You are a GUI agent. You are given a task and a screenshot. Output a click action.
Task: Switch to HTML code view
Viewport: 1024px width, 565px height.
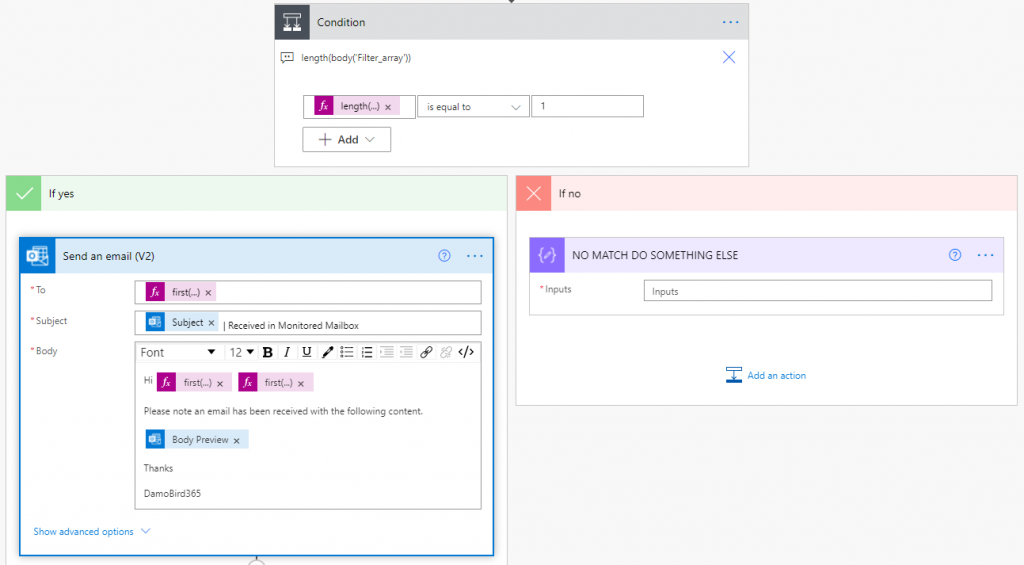click(x=466, y=352)
